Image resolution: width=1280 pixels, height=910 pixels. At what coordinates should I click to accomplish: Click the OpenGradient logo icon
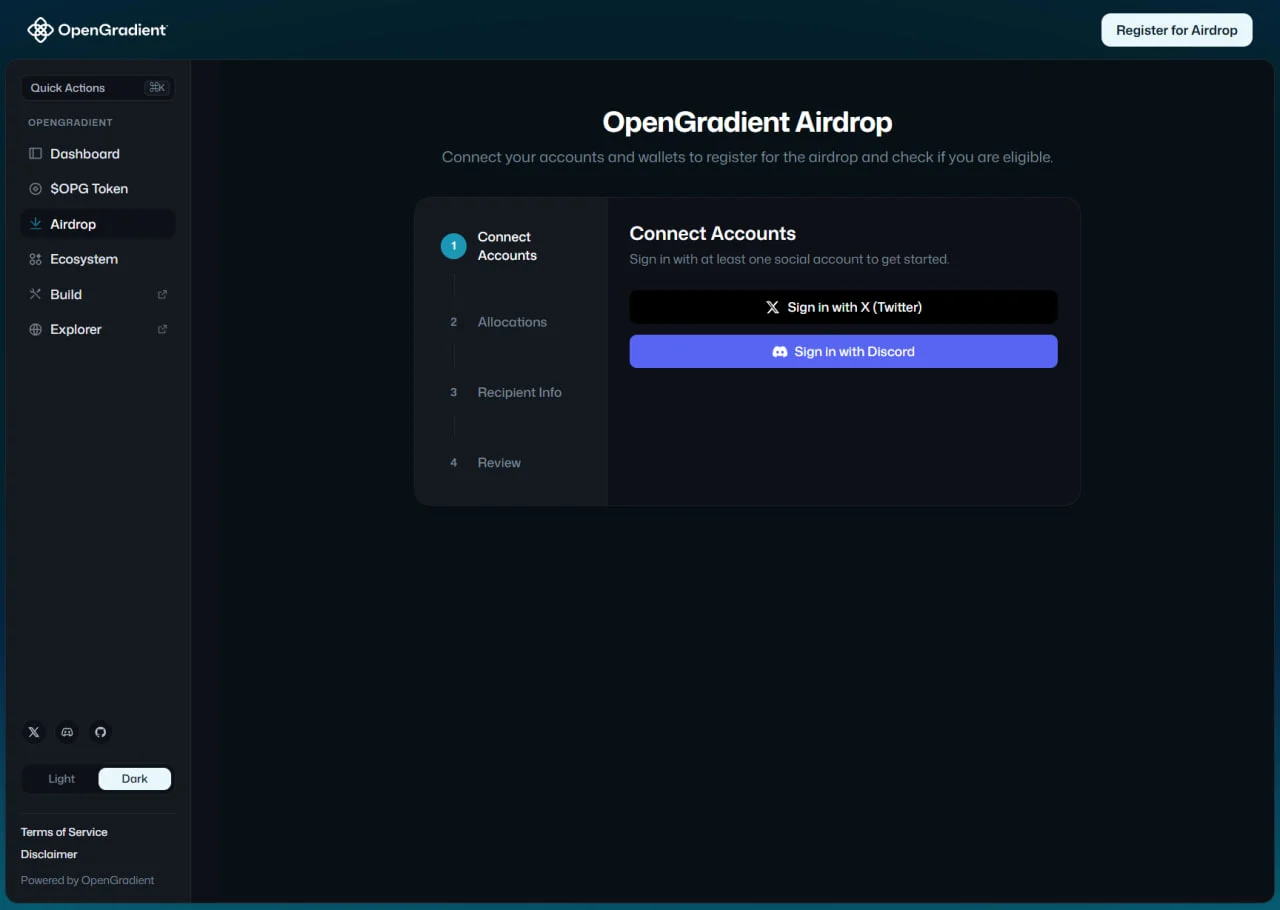[40, 30]
